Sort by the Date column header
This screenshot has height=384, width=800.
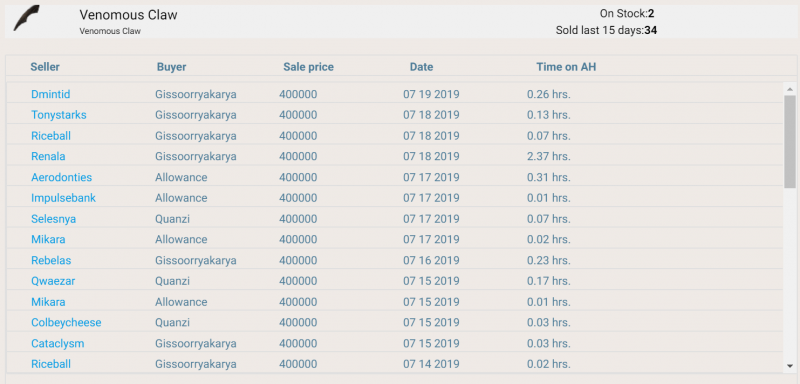click(421, 67)
